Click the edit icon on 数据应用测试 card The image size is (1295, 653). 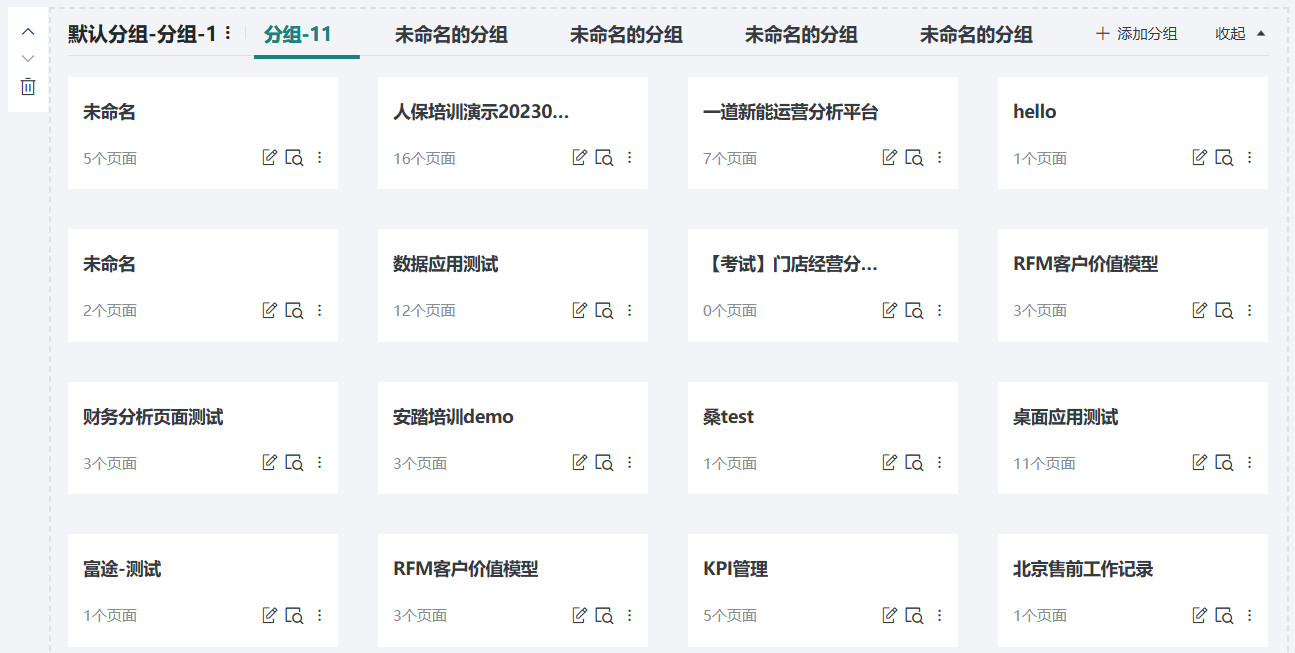pyautogui.click(x=579, y=310)
